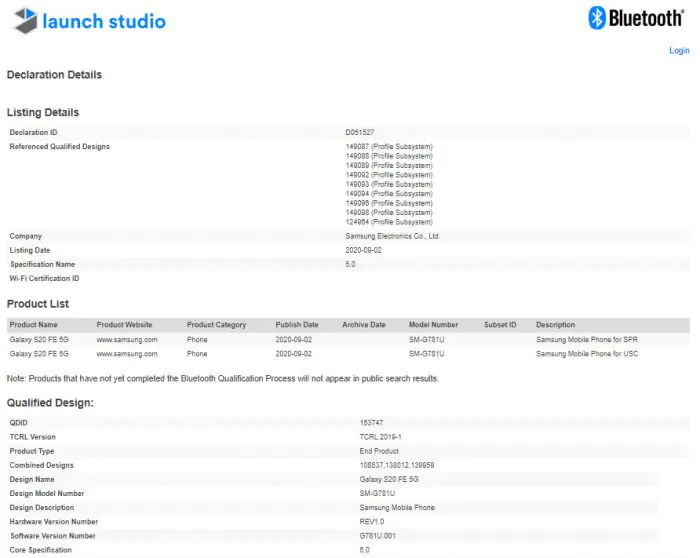Select 'Samsung Mobile Phone for USC' description
700x558 pixels.
pyautogui.click(x=587, y=354)
